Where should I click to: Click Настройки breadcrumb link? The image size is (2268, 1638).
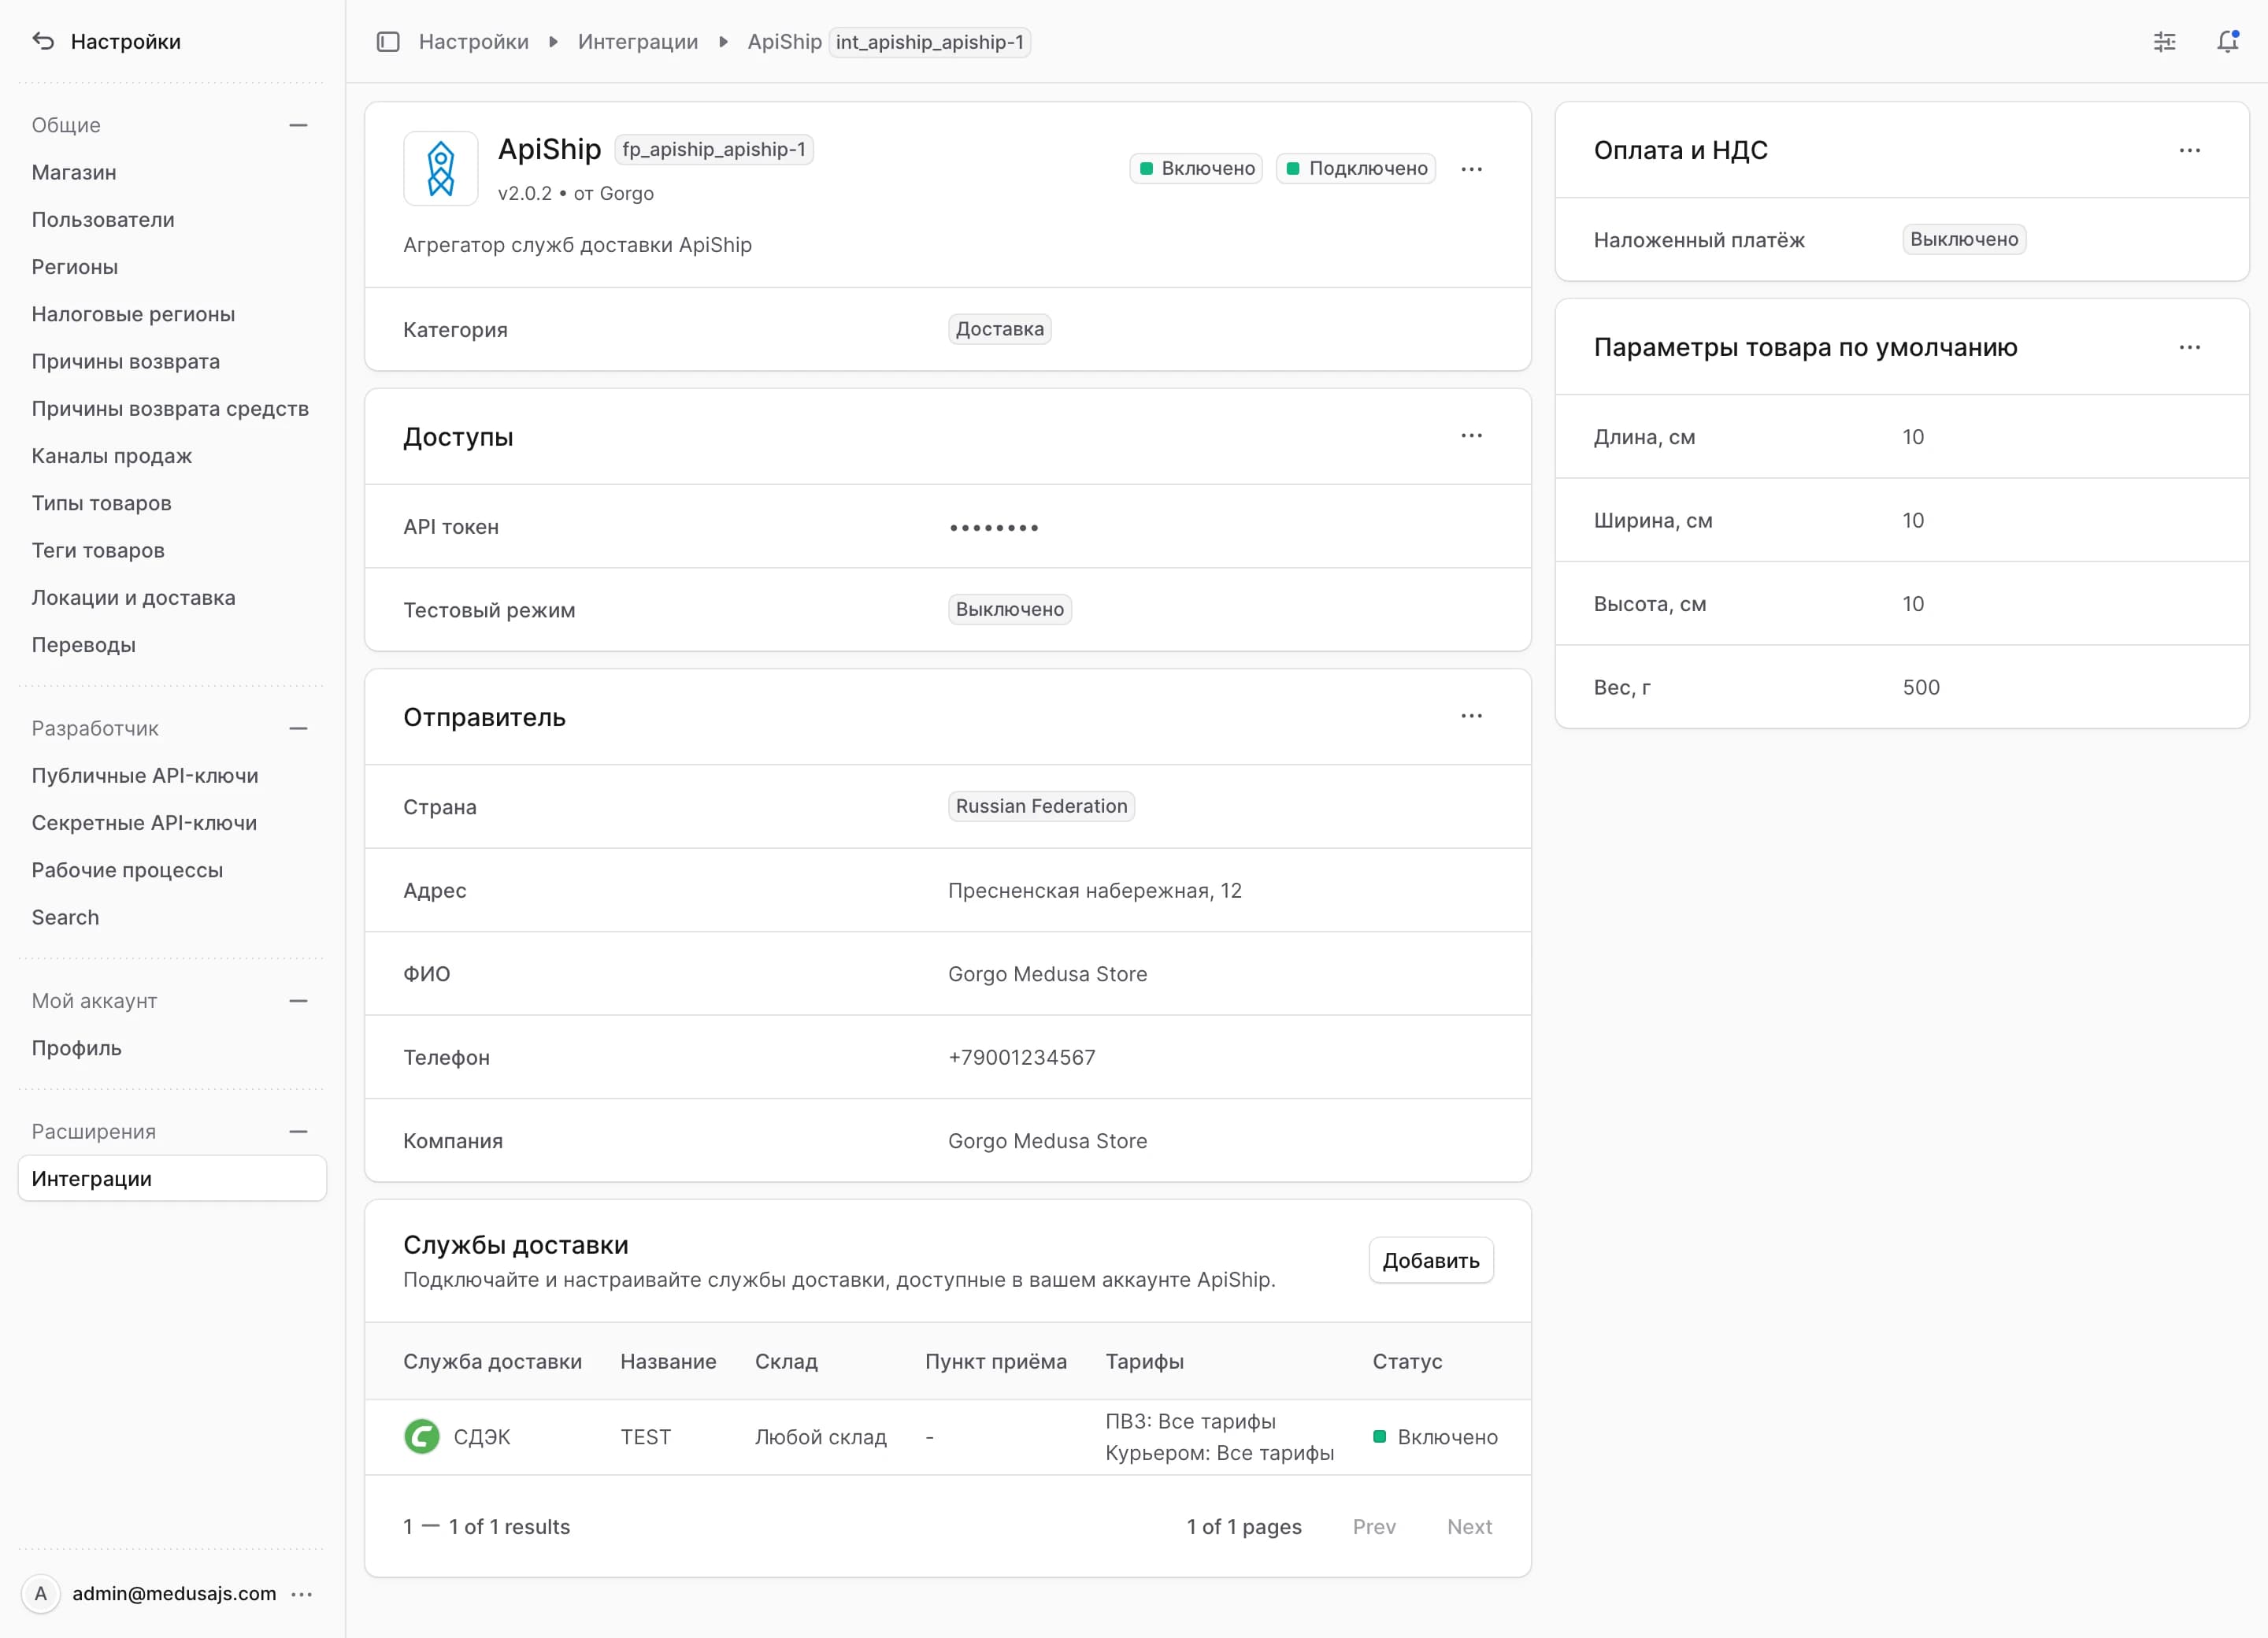coord(474,42)
